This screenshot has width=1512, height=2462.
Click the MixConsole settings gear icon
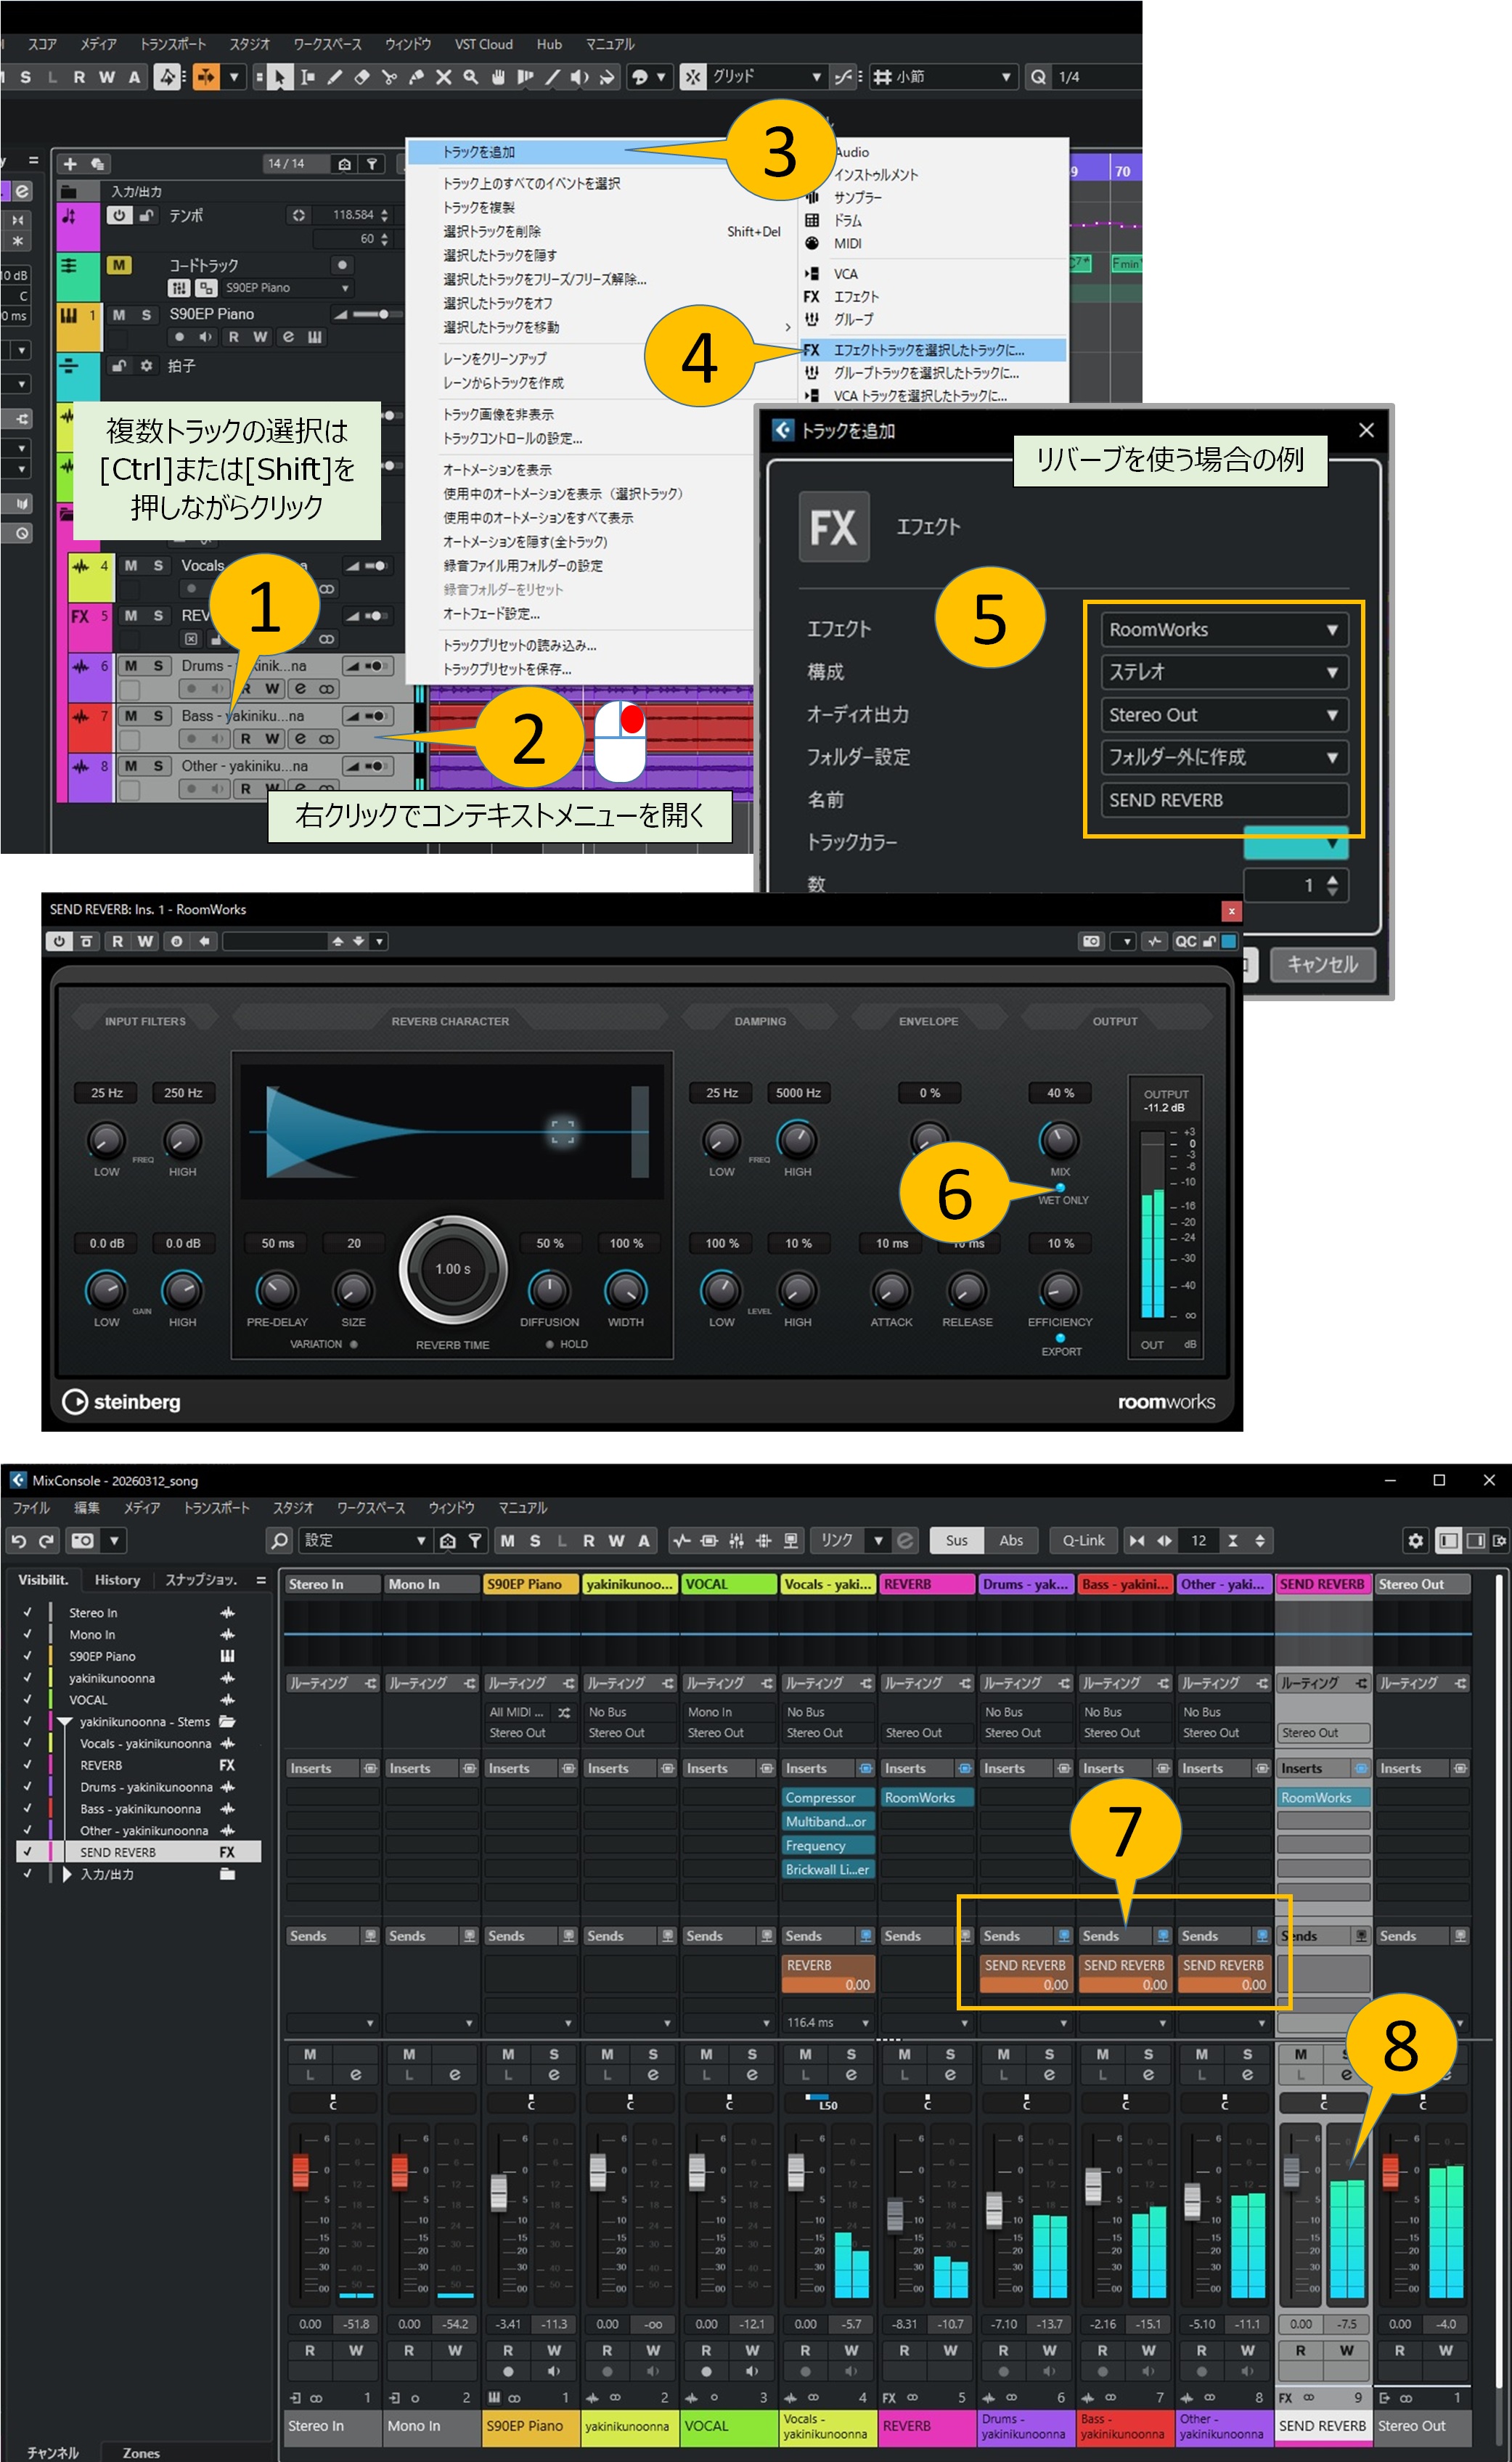point(1415,1541)
